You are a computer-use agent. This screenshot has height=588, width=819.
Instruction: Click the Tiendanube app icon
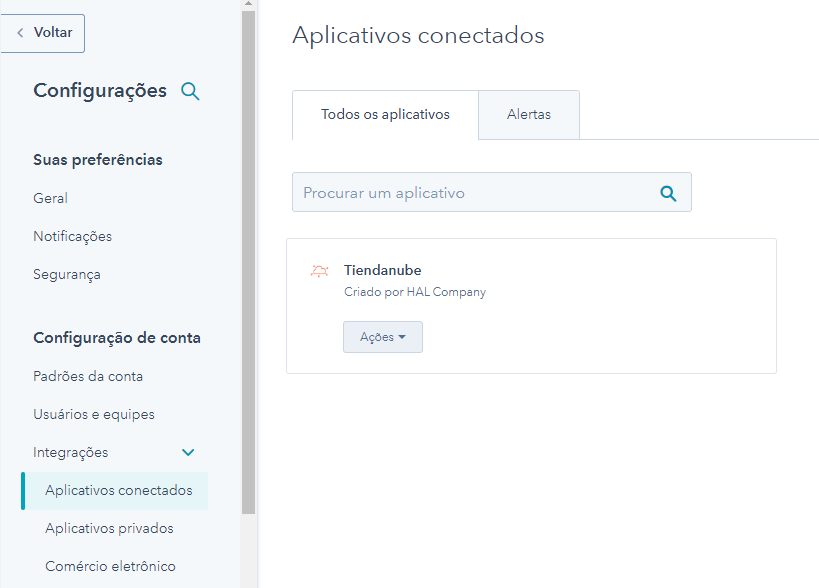319,271
